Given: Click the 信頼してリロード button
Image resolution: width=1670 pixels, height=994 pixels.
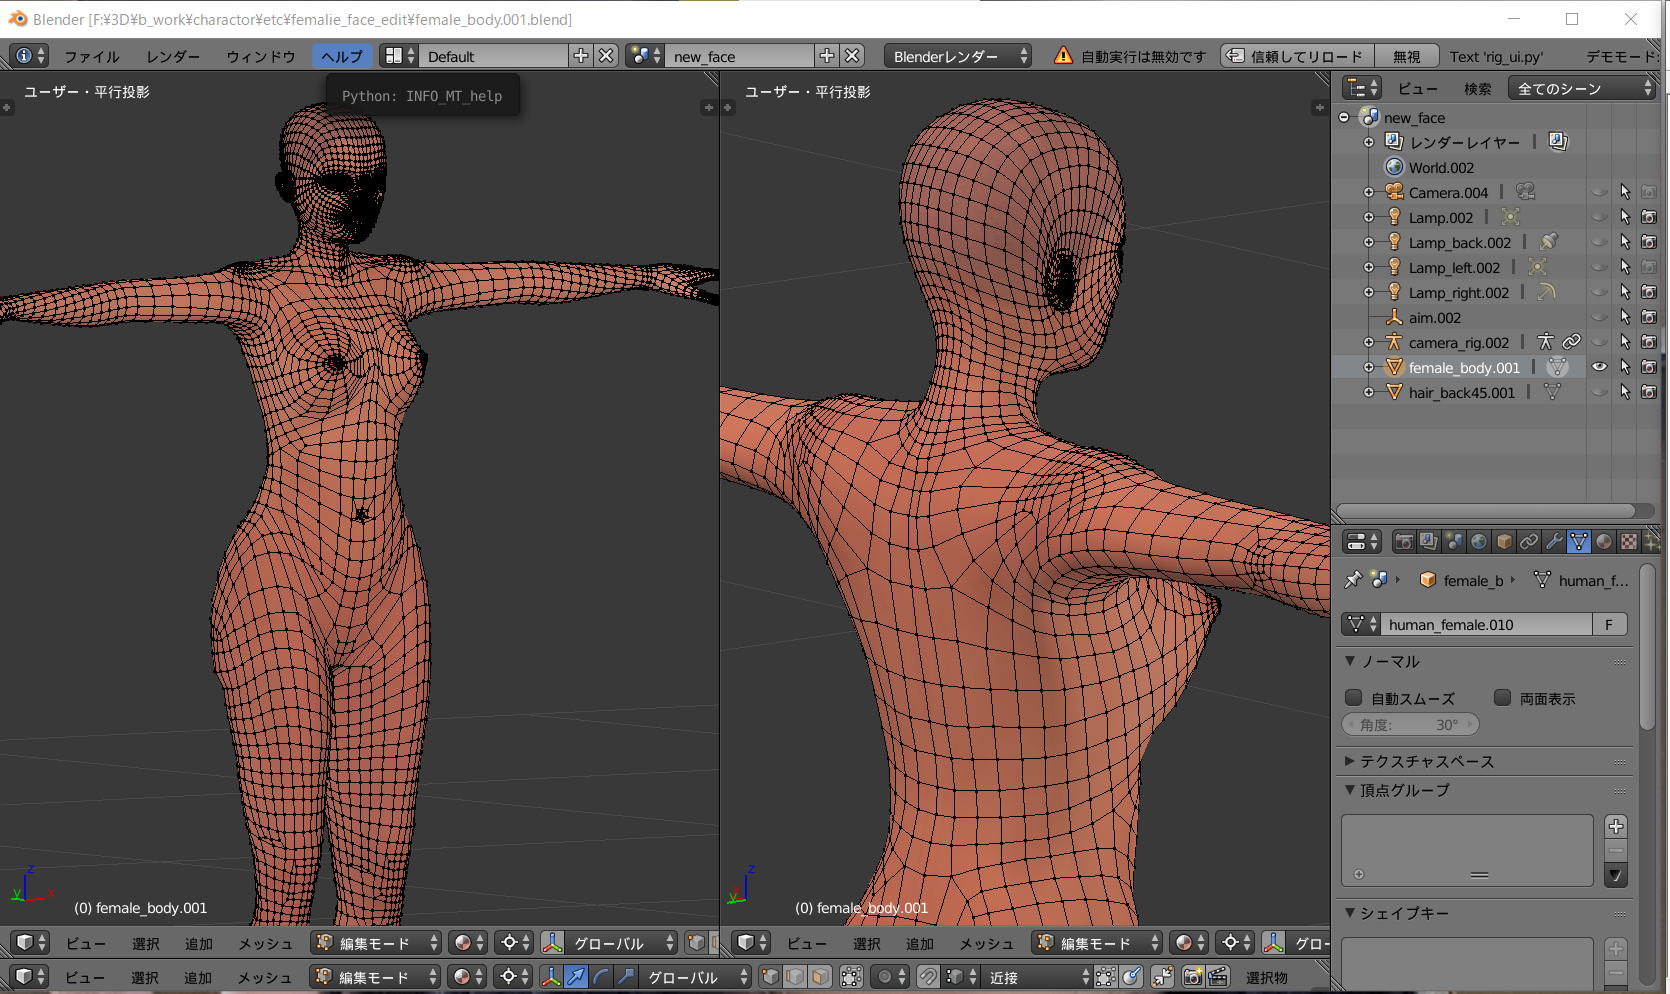Looking at the screenshot, I should [x=1296, y=56].
